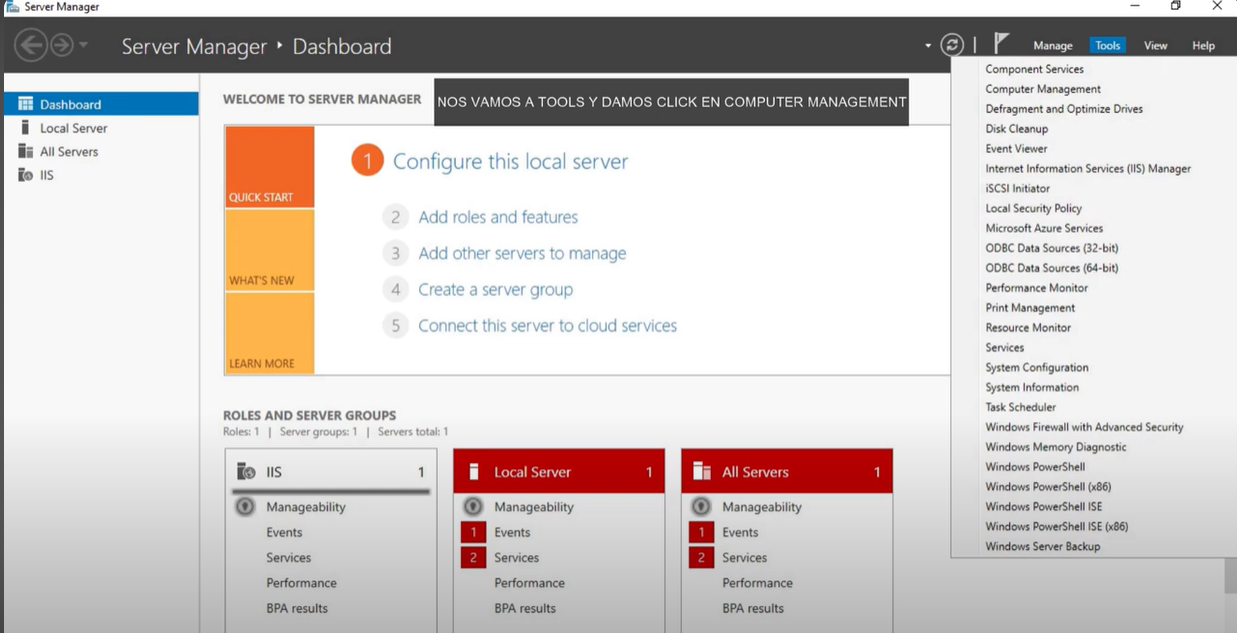The height and width of the screenshot is (633, 1237).
Task: Click the Local Server tile header
Action: pyautogui.click(x=559, y=471)
